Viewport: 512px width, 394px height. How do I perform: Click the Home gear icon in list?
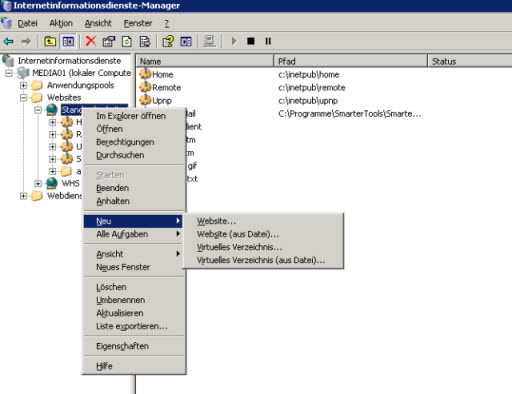(145, 74)
